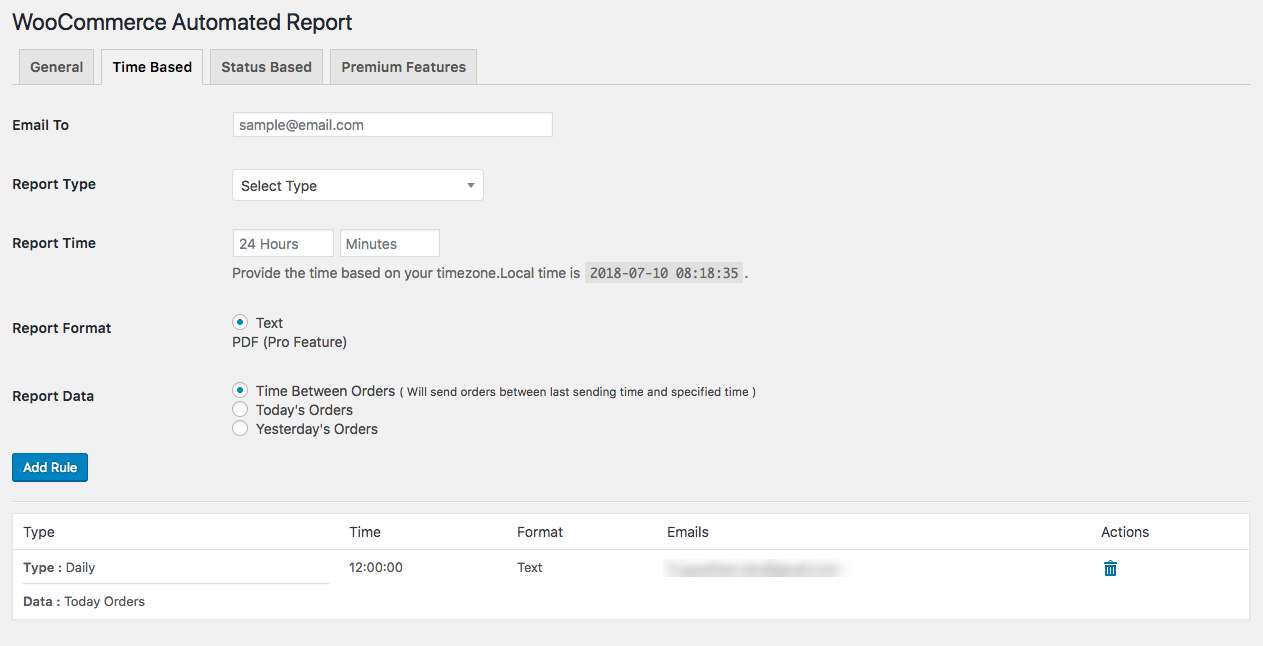Image resolution: width=1263 pixels, height=646 pixels.
Task: Click the Format column header
Action: [x=540, y=532]
